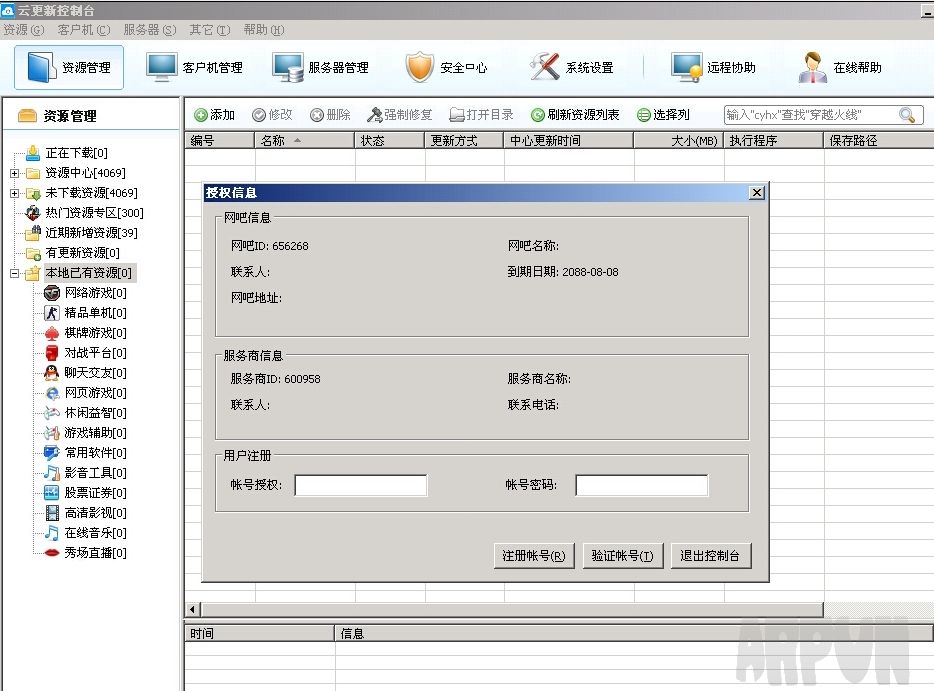
Task: Click the 信息 log column header
Action: pos(634,633)
